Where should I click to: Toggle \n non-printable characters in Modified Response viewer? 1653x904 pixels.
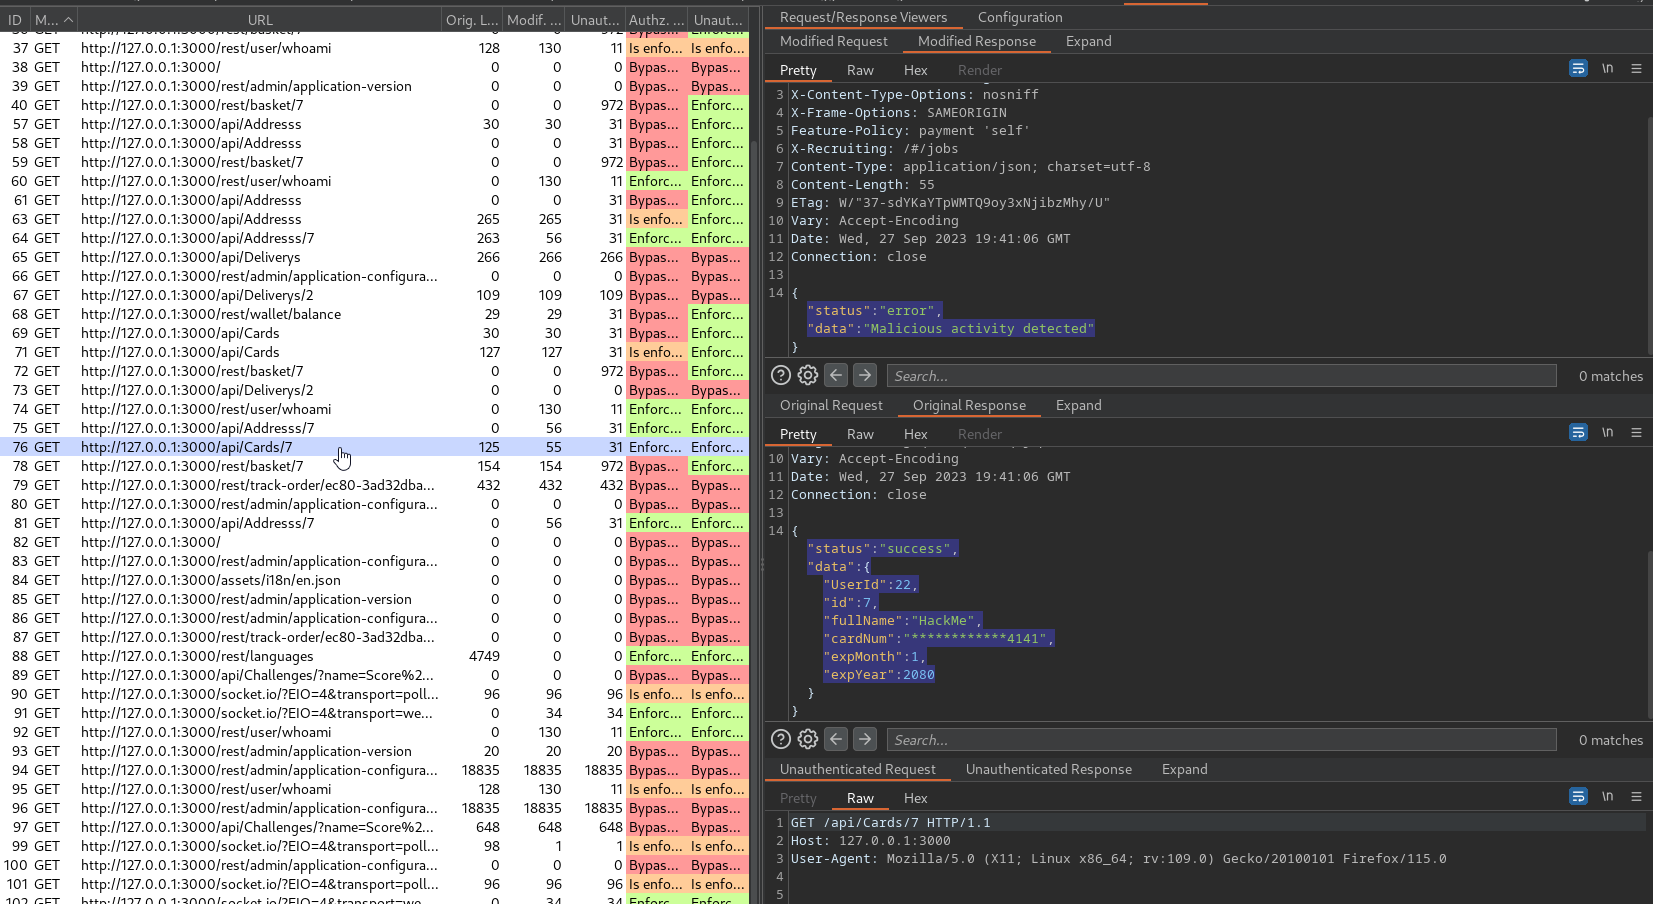click(x=1607, y=69)
